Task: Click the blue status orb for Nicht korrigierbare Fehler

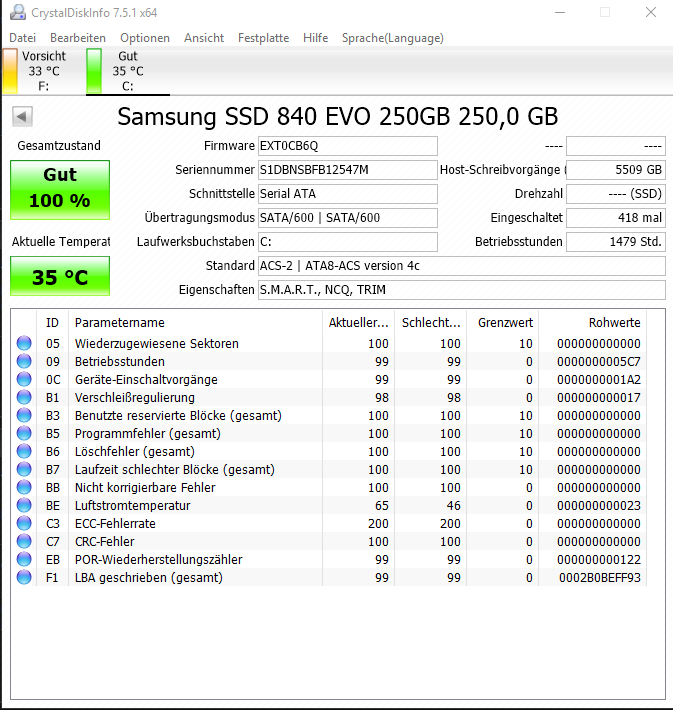Action: [x=24, y=487]
